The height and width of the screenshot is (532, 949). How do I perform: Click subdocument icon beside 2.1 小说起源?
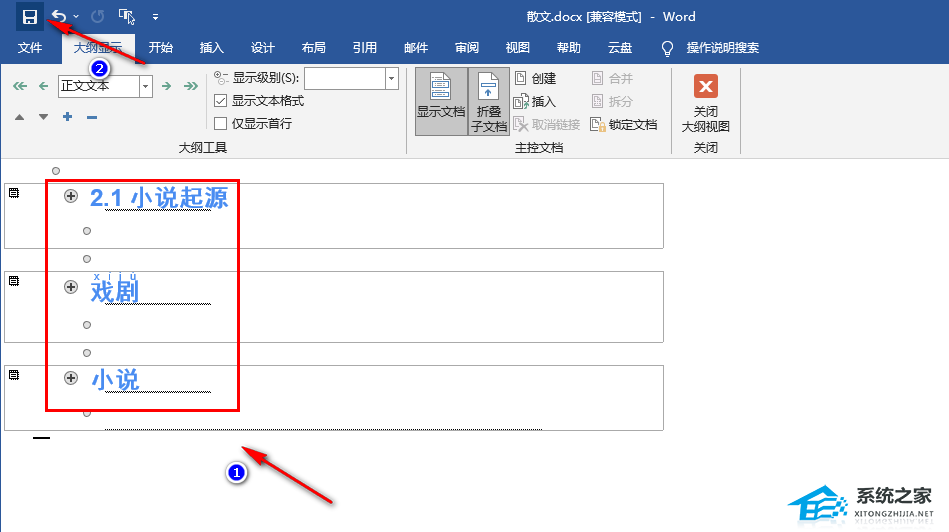pyautogui.click(x=14, y=192)
